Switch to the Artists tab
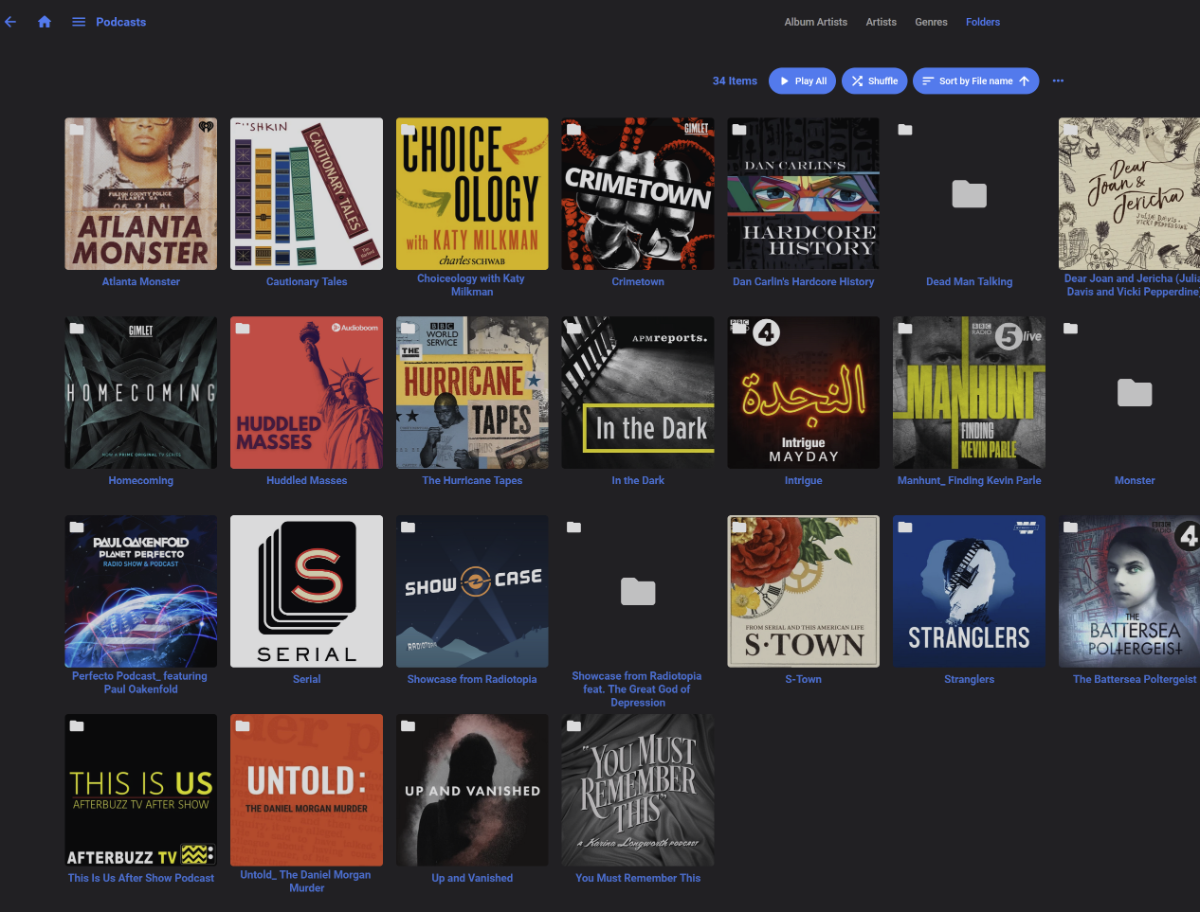Viewport: 1200px width, 912px height. click(x=881, y=22)
